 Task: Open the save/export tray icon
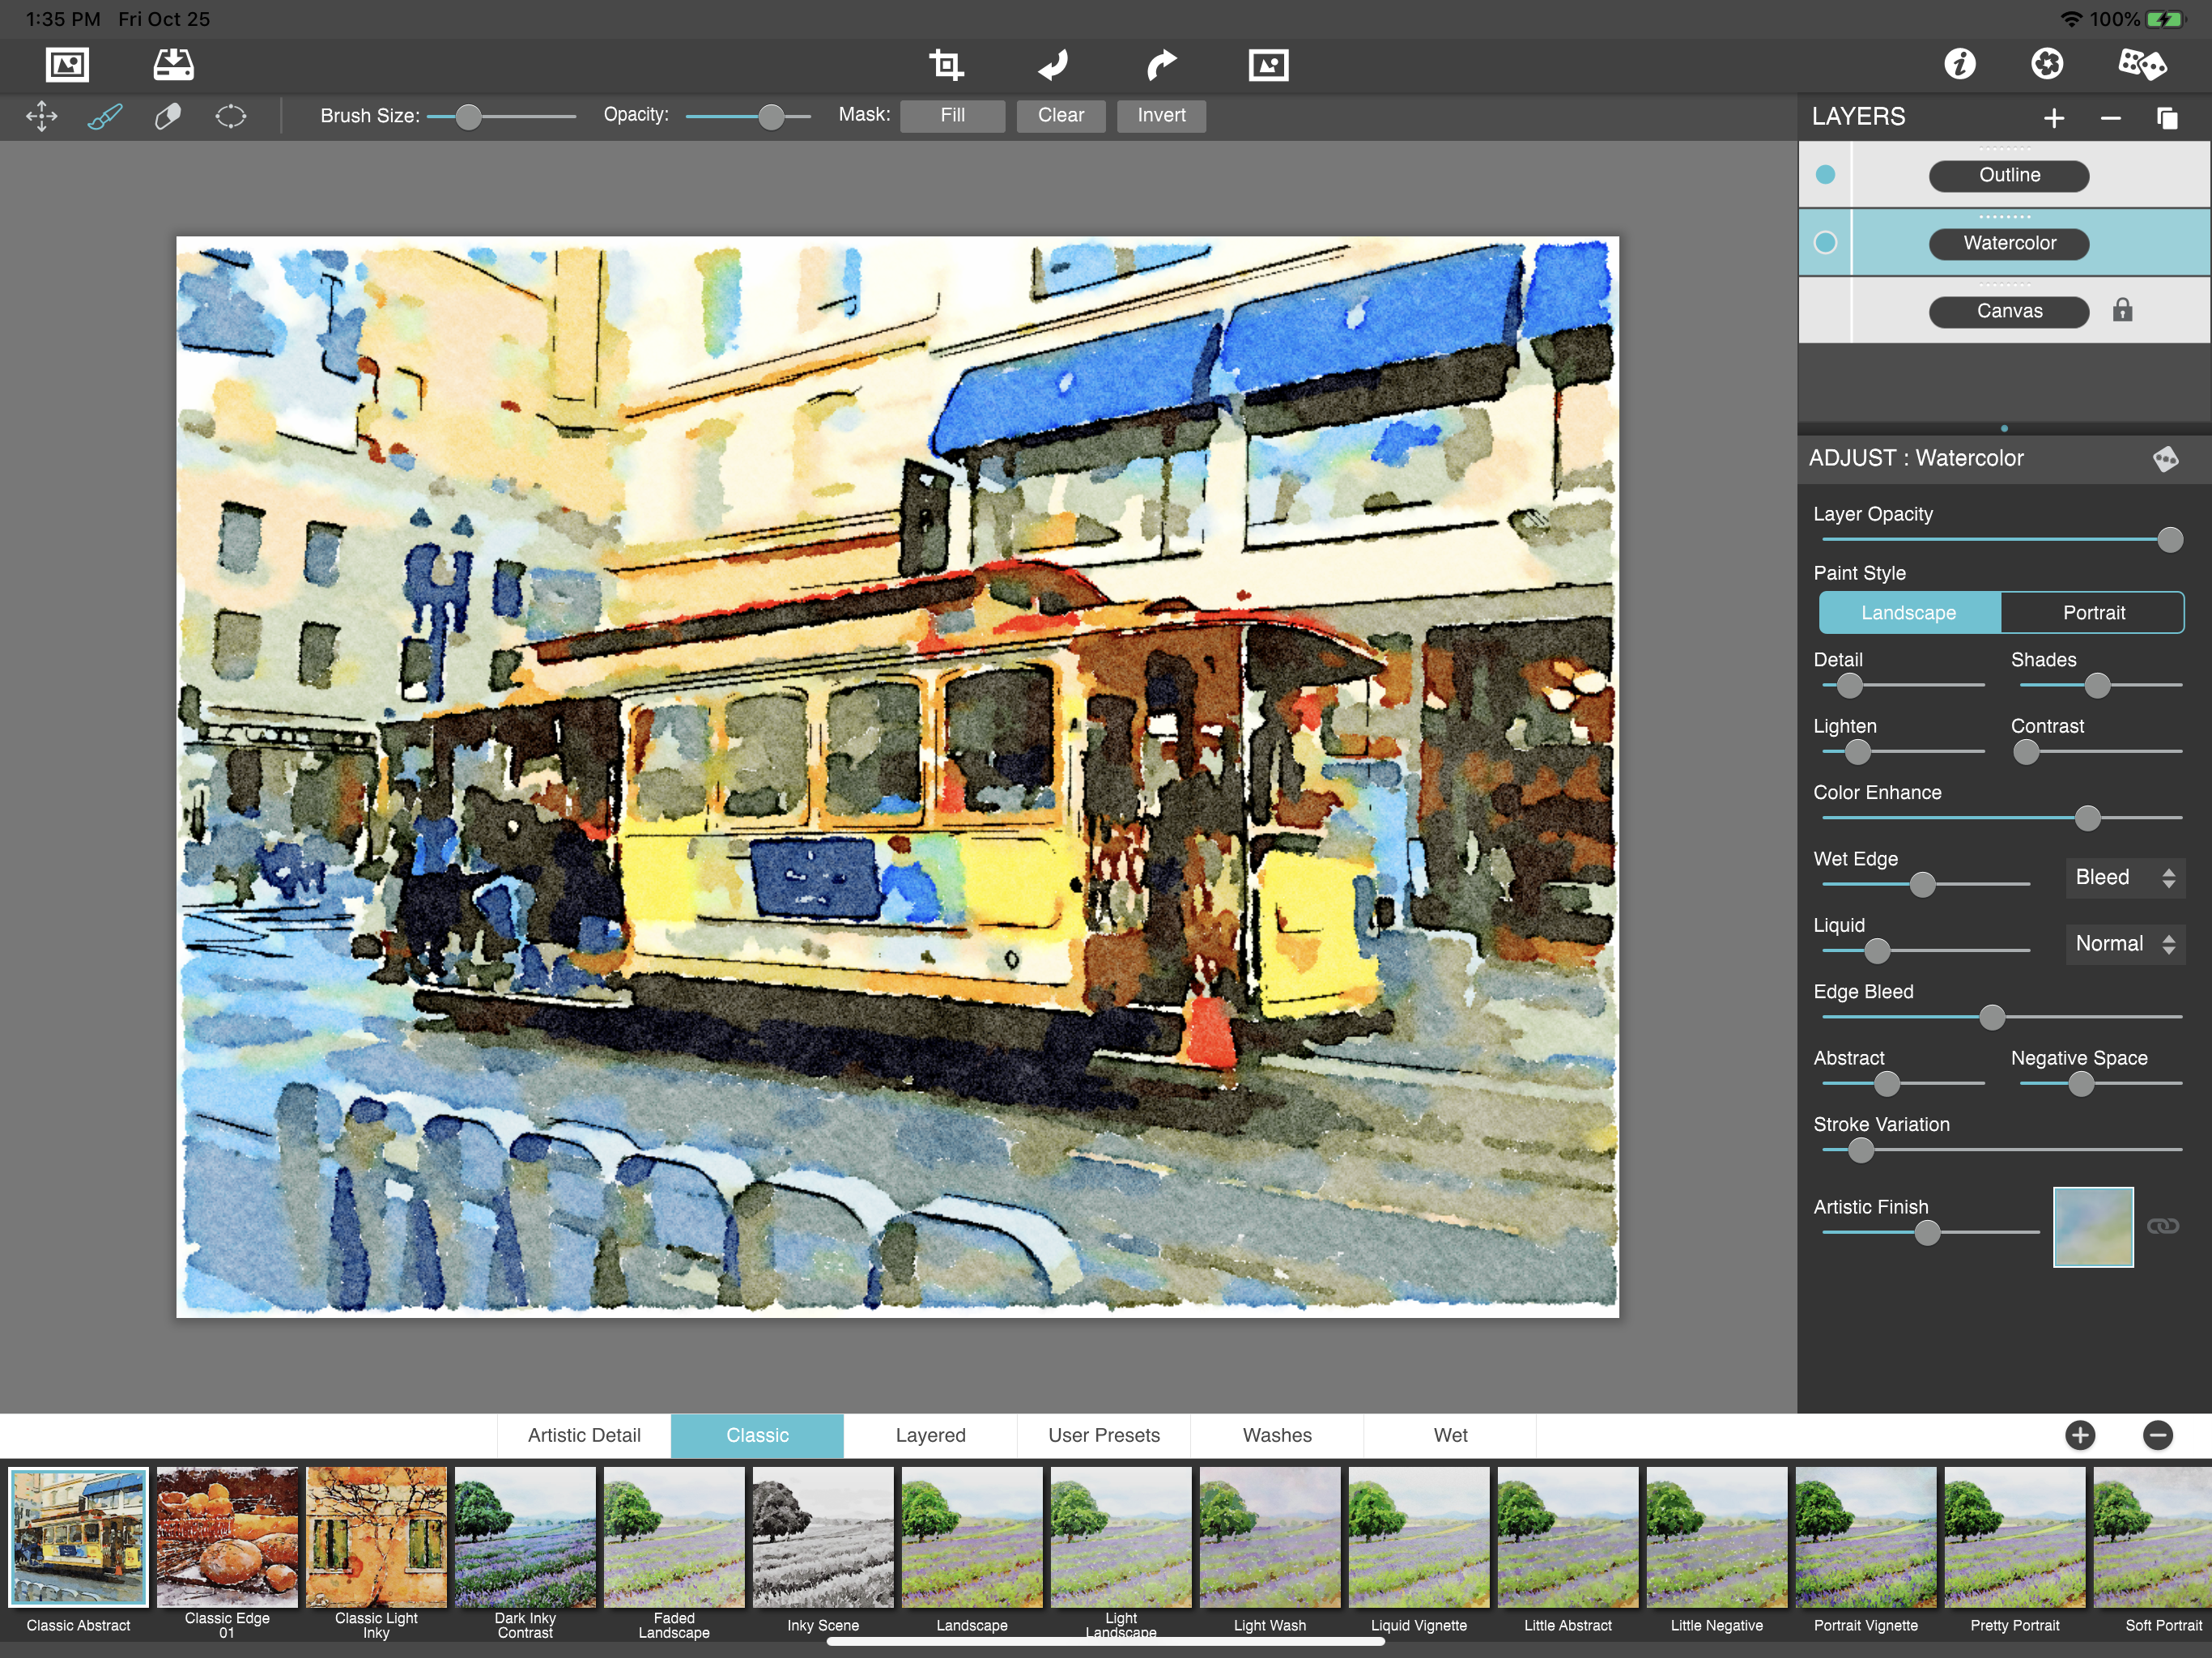tap(173, 65)
